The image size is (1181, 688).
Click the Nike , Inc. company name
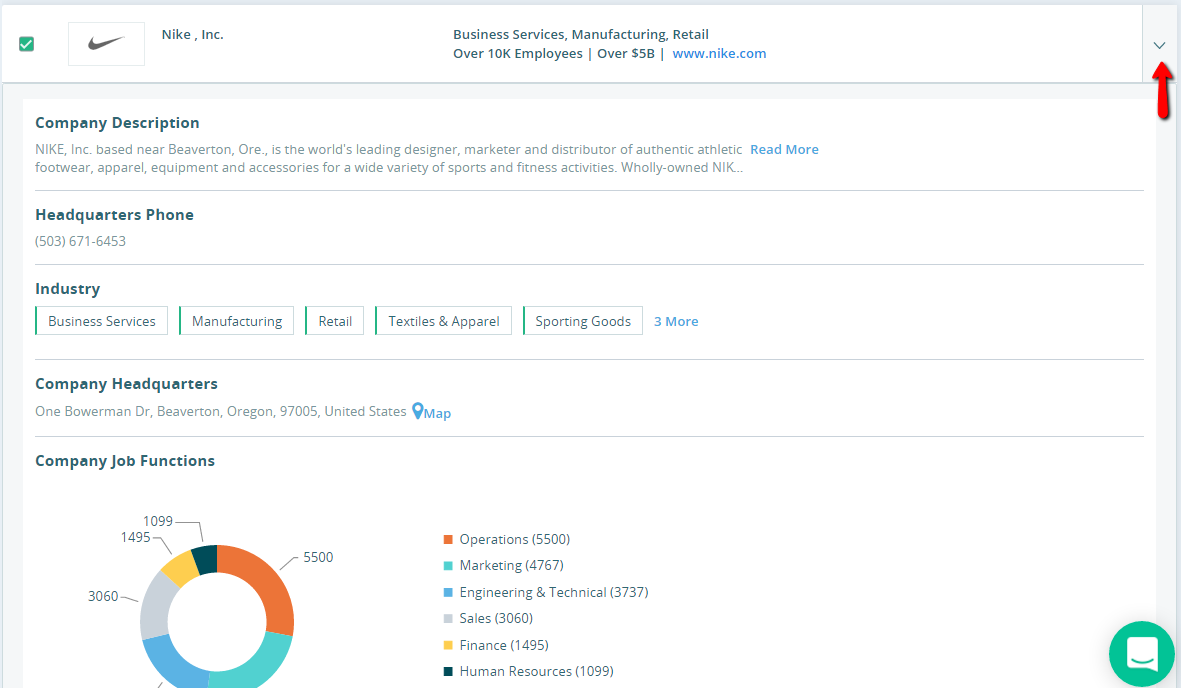(x=192, y=35)
